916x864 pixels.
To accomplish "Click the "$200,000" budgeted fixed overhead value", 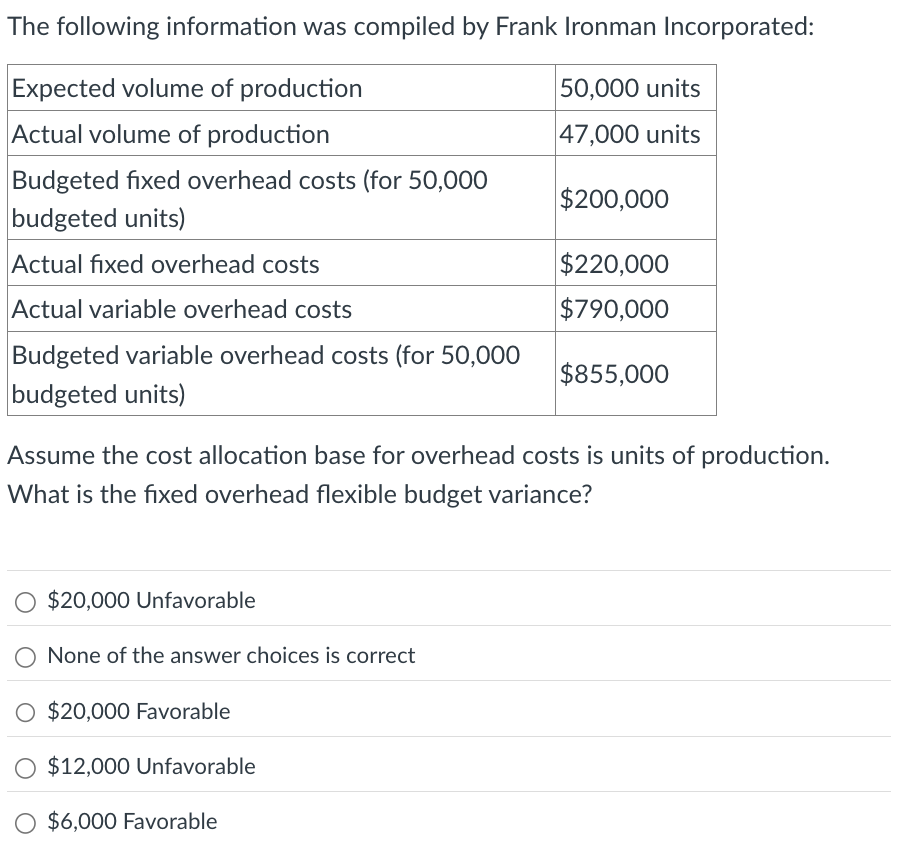I will click(614, 199).
